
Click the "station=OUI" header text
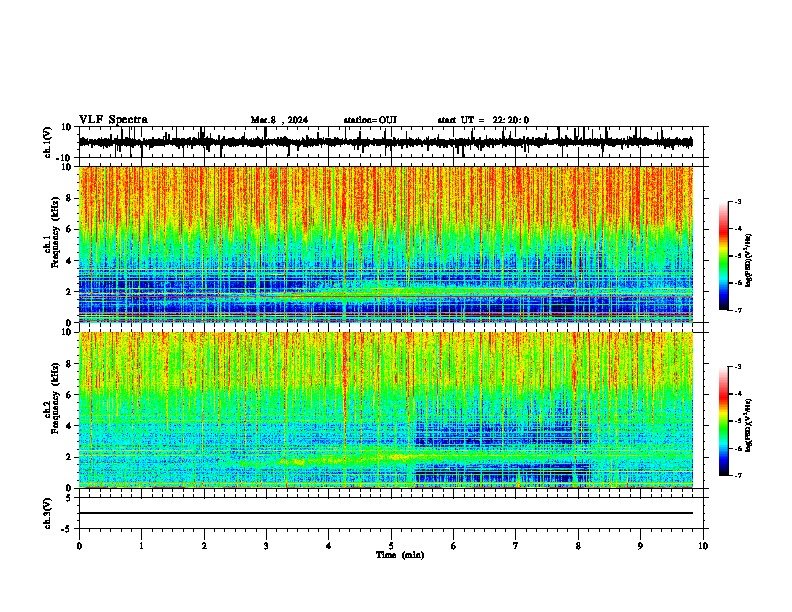(370, 120)
